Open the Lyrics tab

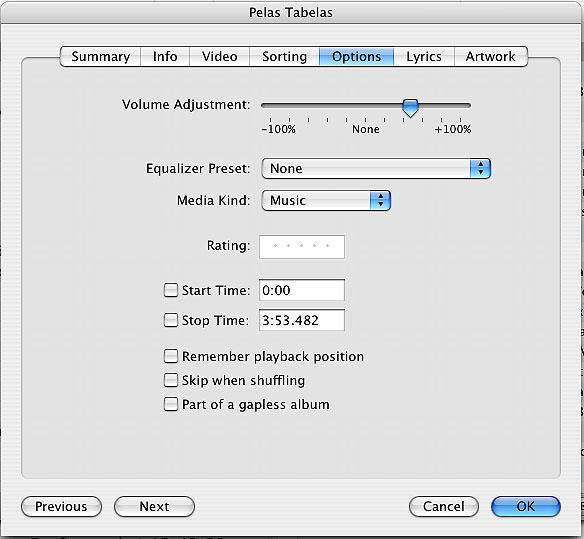pos(424,57)
